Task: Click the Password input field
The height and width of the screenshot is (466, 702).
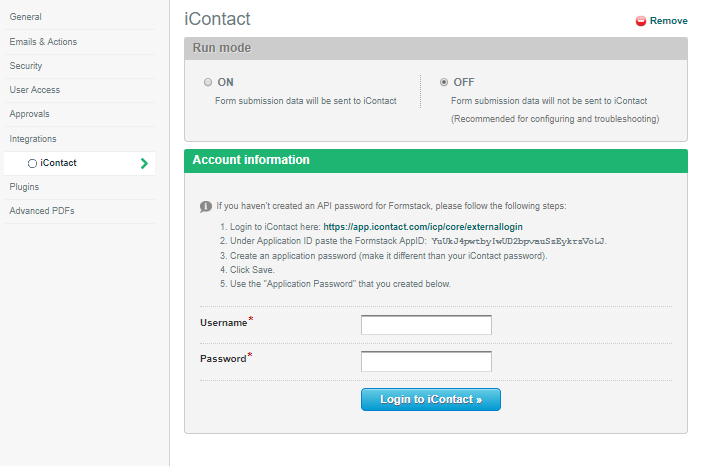Action: [426, 361]
